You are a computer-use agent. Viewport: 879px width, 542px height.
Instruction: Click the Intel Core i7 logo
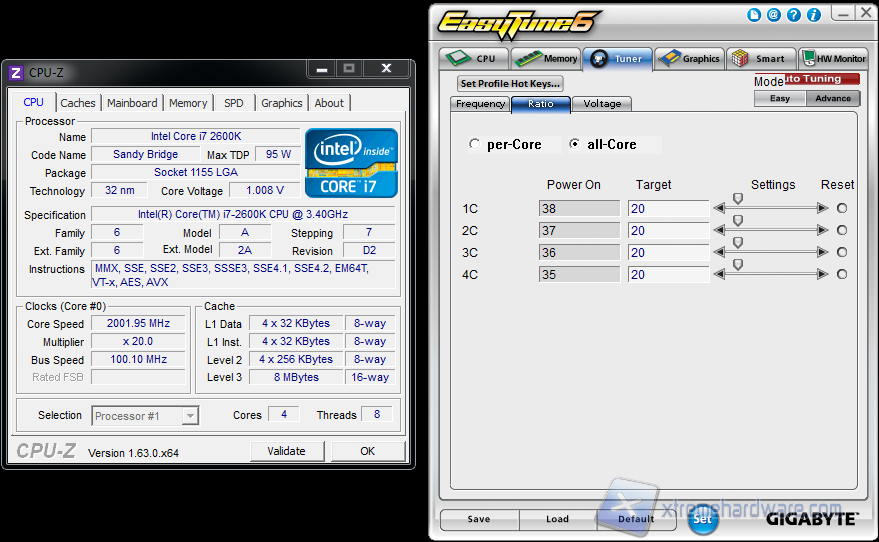click(351, 162)
